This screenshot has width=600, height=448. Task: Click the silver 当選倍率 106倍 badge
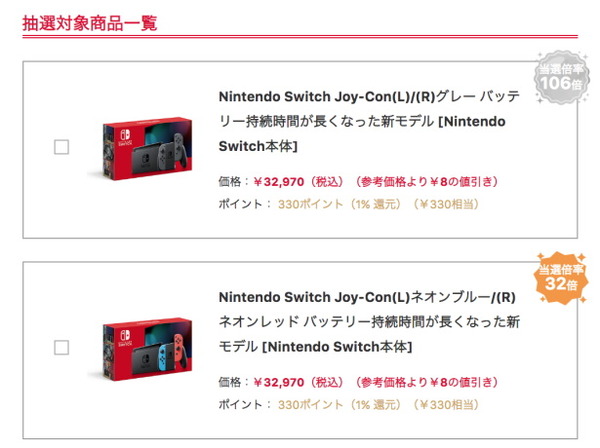tap(561, 78)
